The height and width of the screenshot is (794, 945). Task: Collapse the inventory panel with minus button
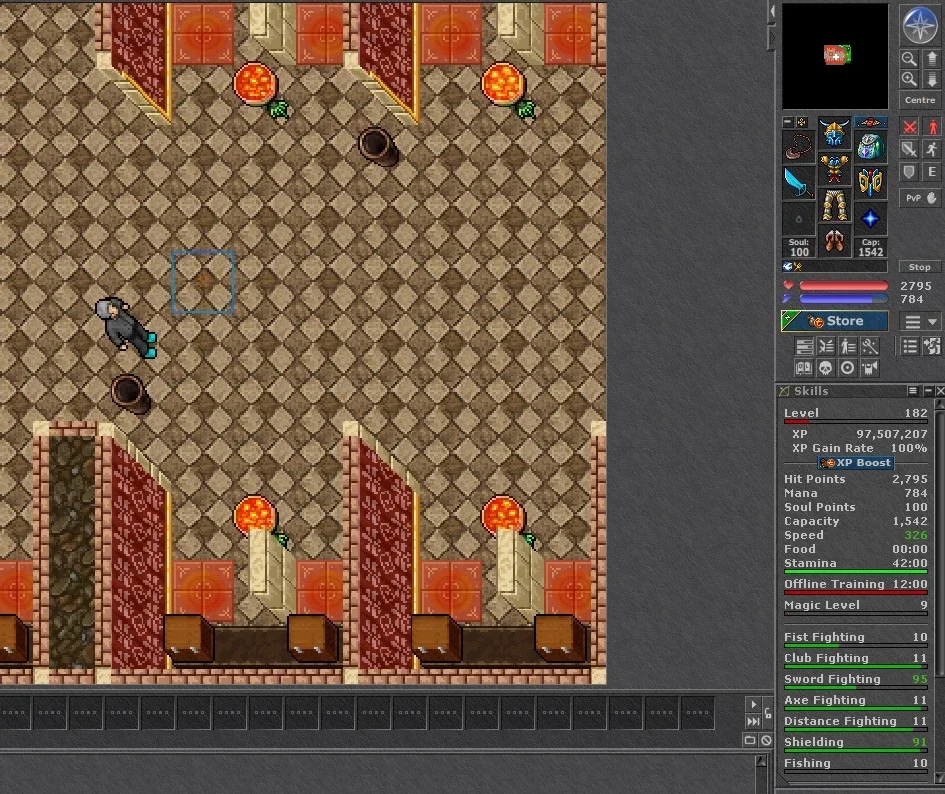[x=787, y=122]
